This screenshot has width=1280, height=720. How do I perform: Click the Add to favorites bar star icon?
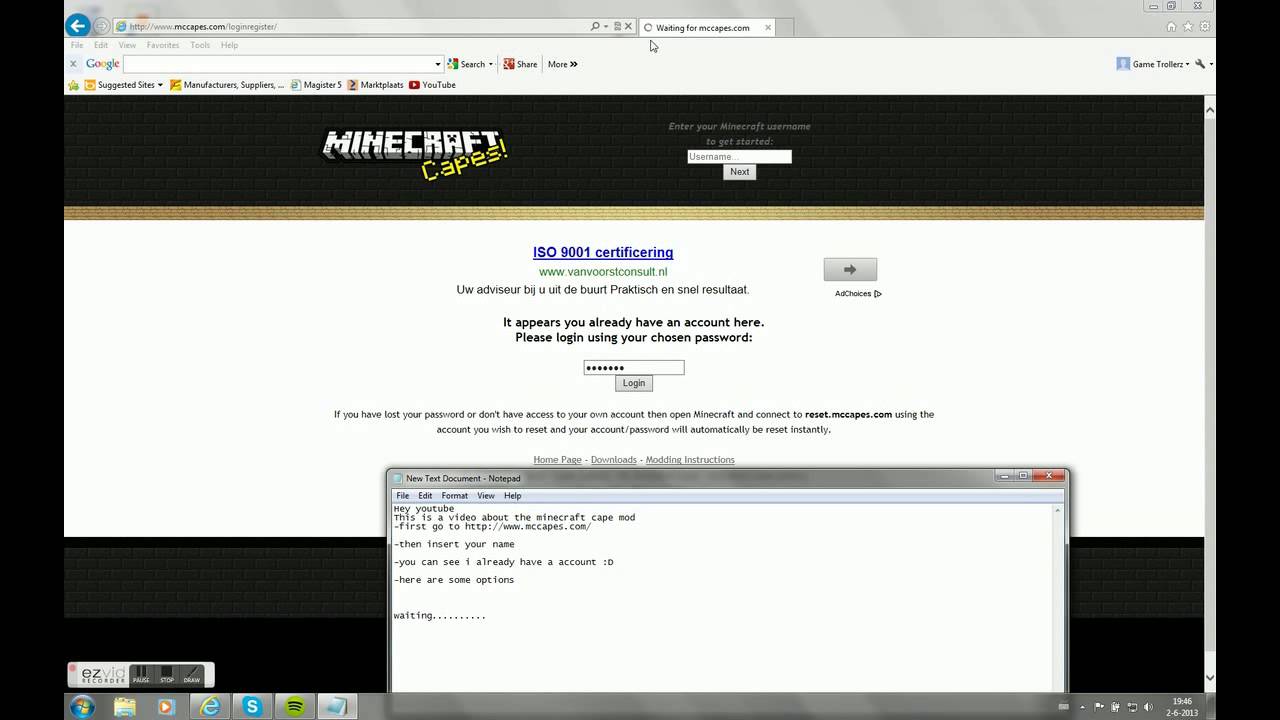[x=73, y=85]
